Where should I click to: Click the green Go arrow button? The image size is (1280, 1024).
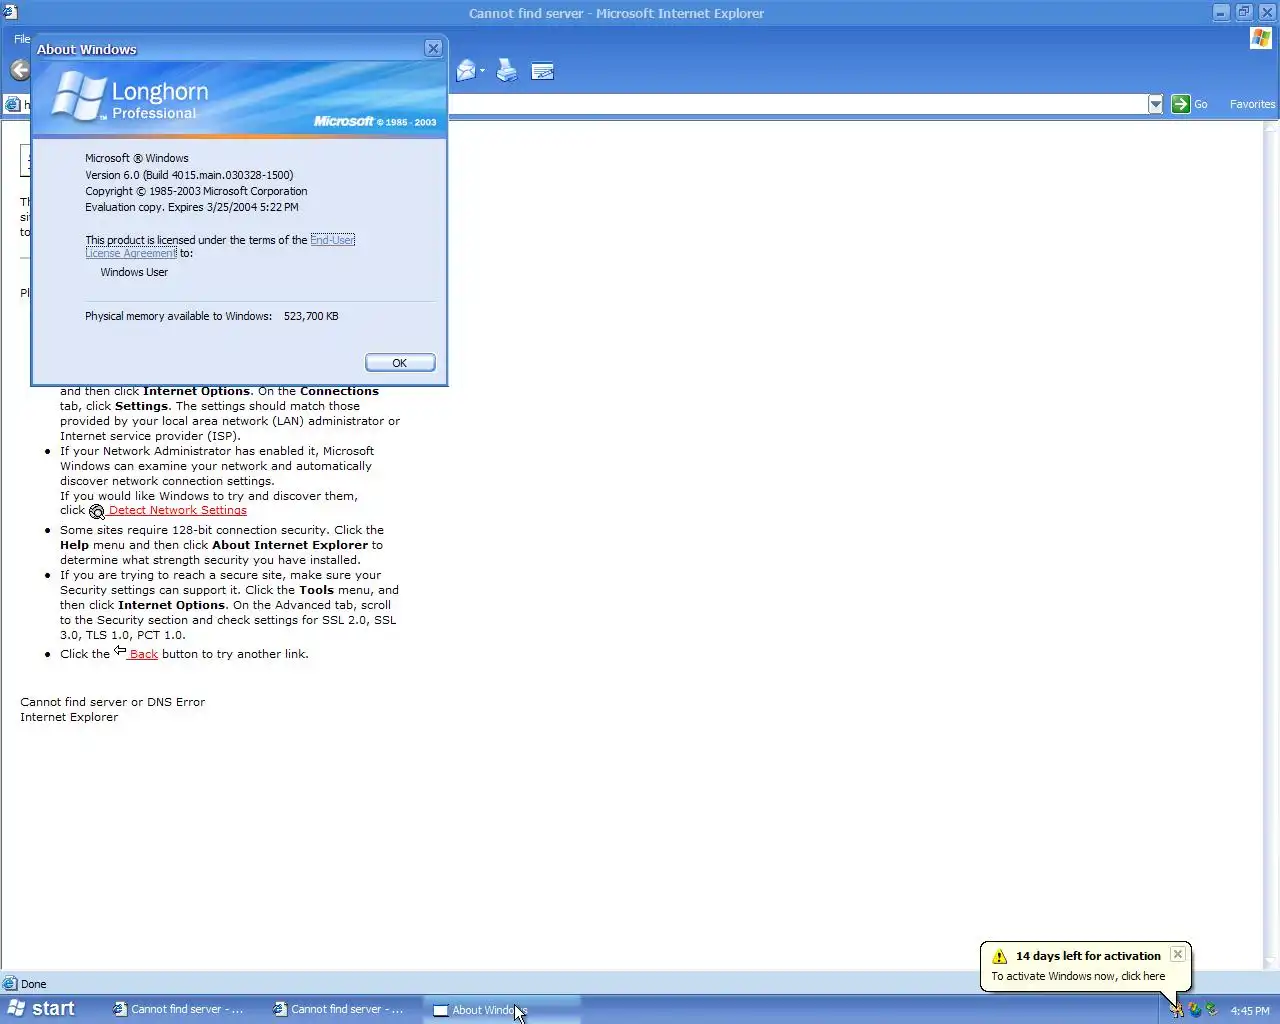(x=1181, y=104)
